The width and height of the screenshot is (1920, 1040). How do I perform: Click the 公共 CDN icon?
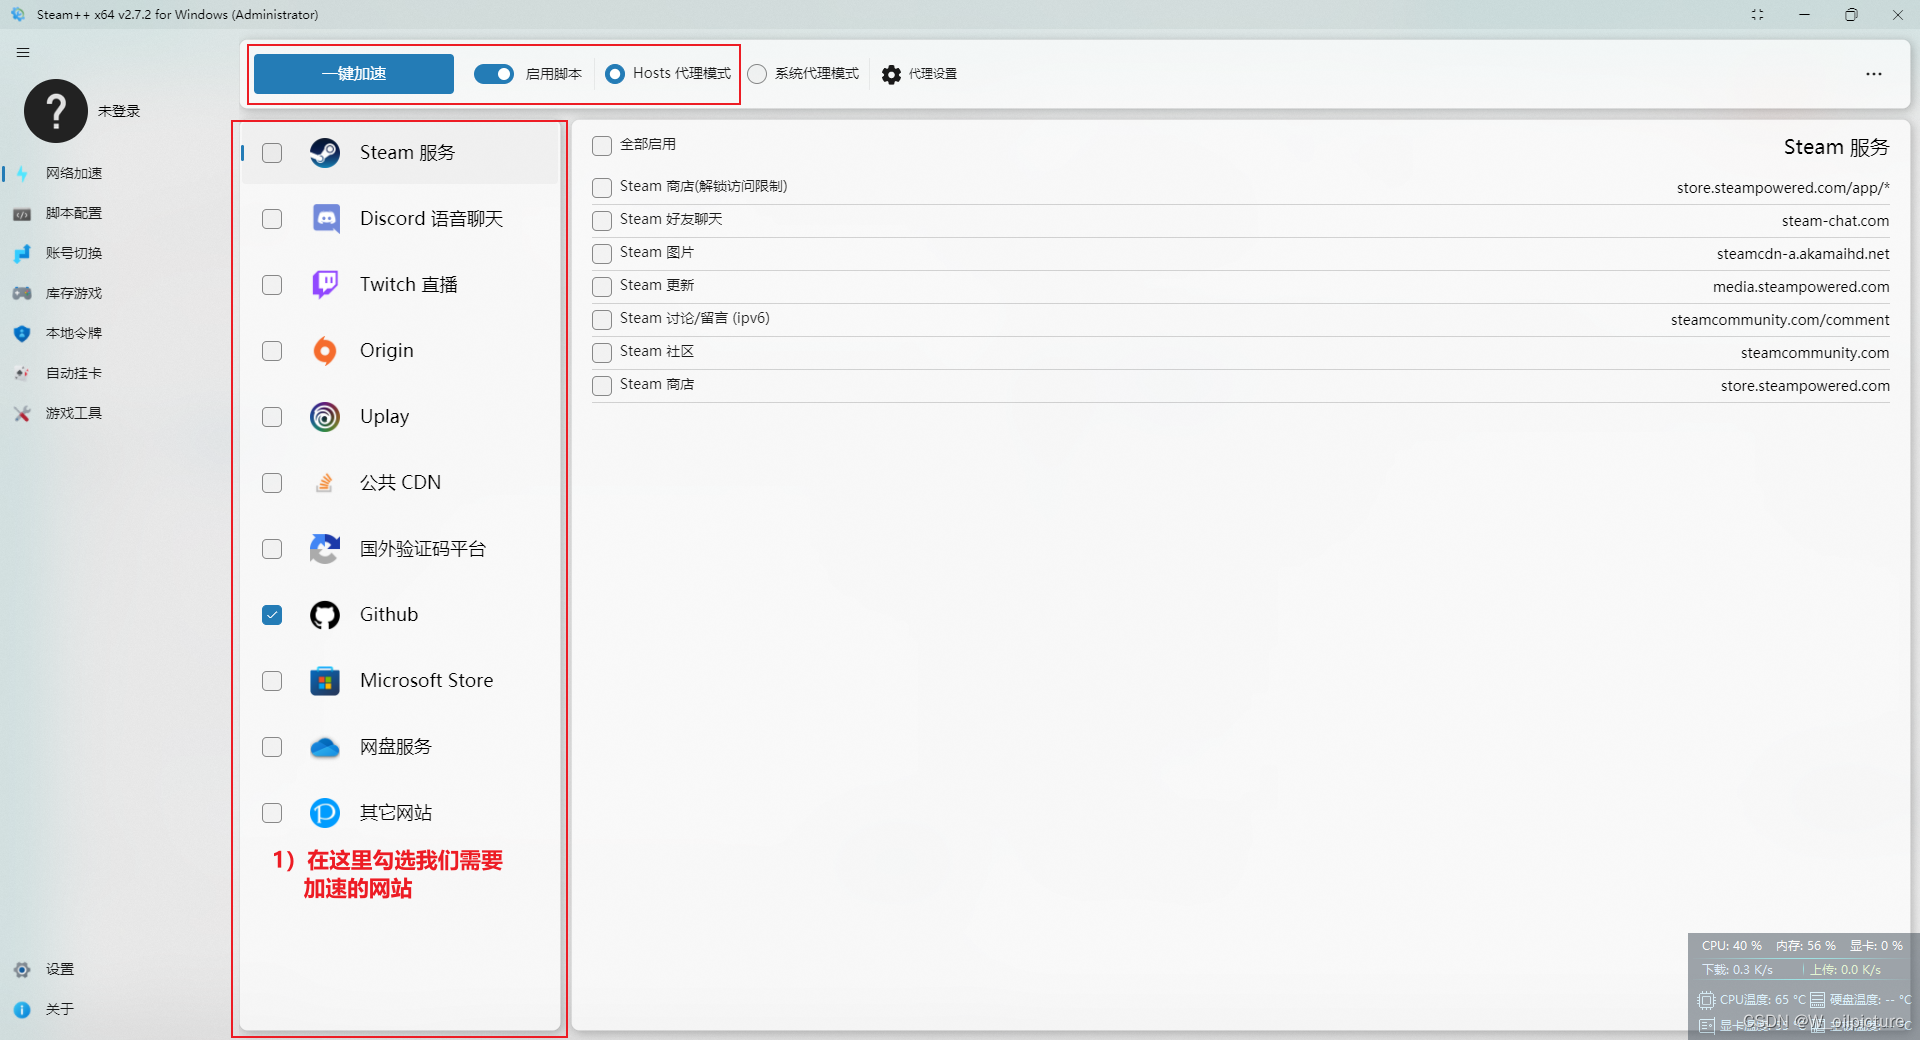click(325, 483)
